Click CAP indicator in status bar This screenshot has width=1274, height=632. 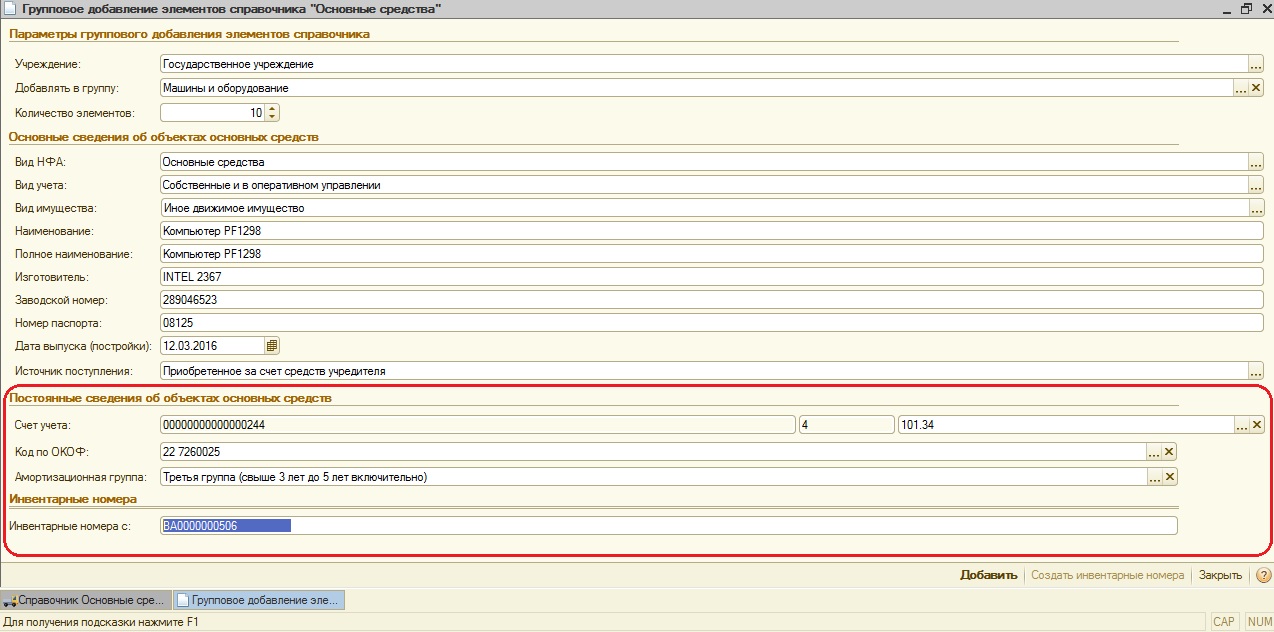1224,622
